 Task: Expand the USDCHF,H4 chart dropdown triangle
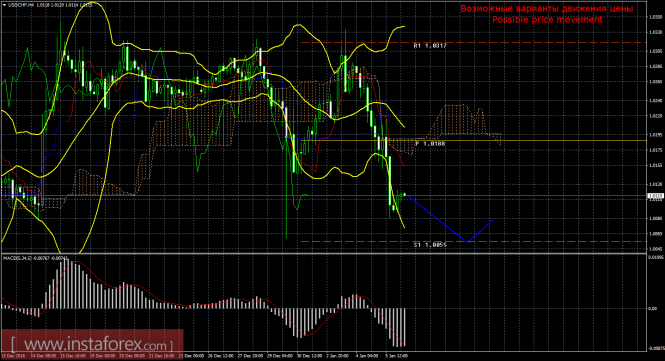click(x=4, y=6)
